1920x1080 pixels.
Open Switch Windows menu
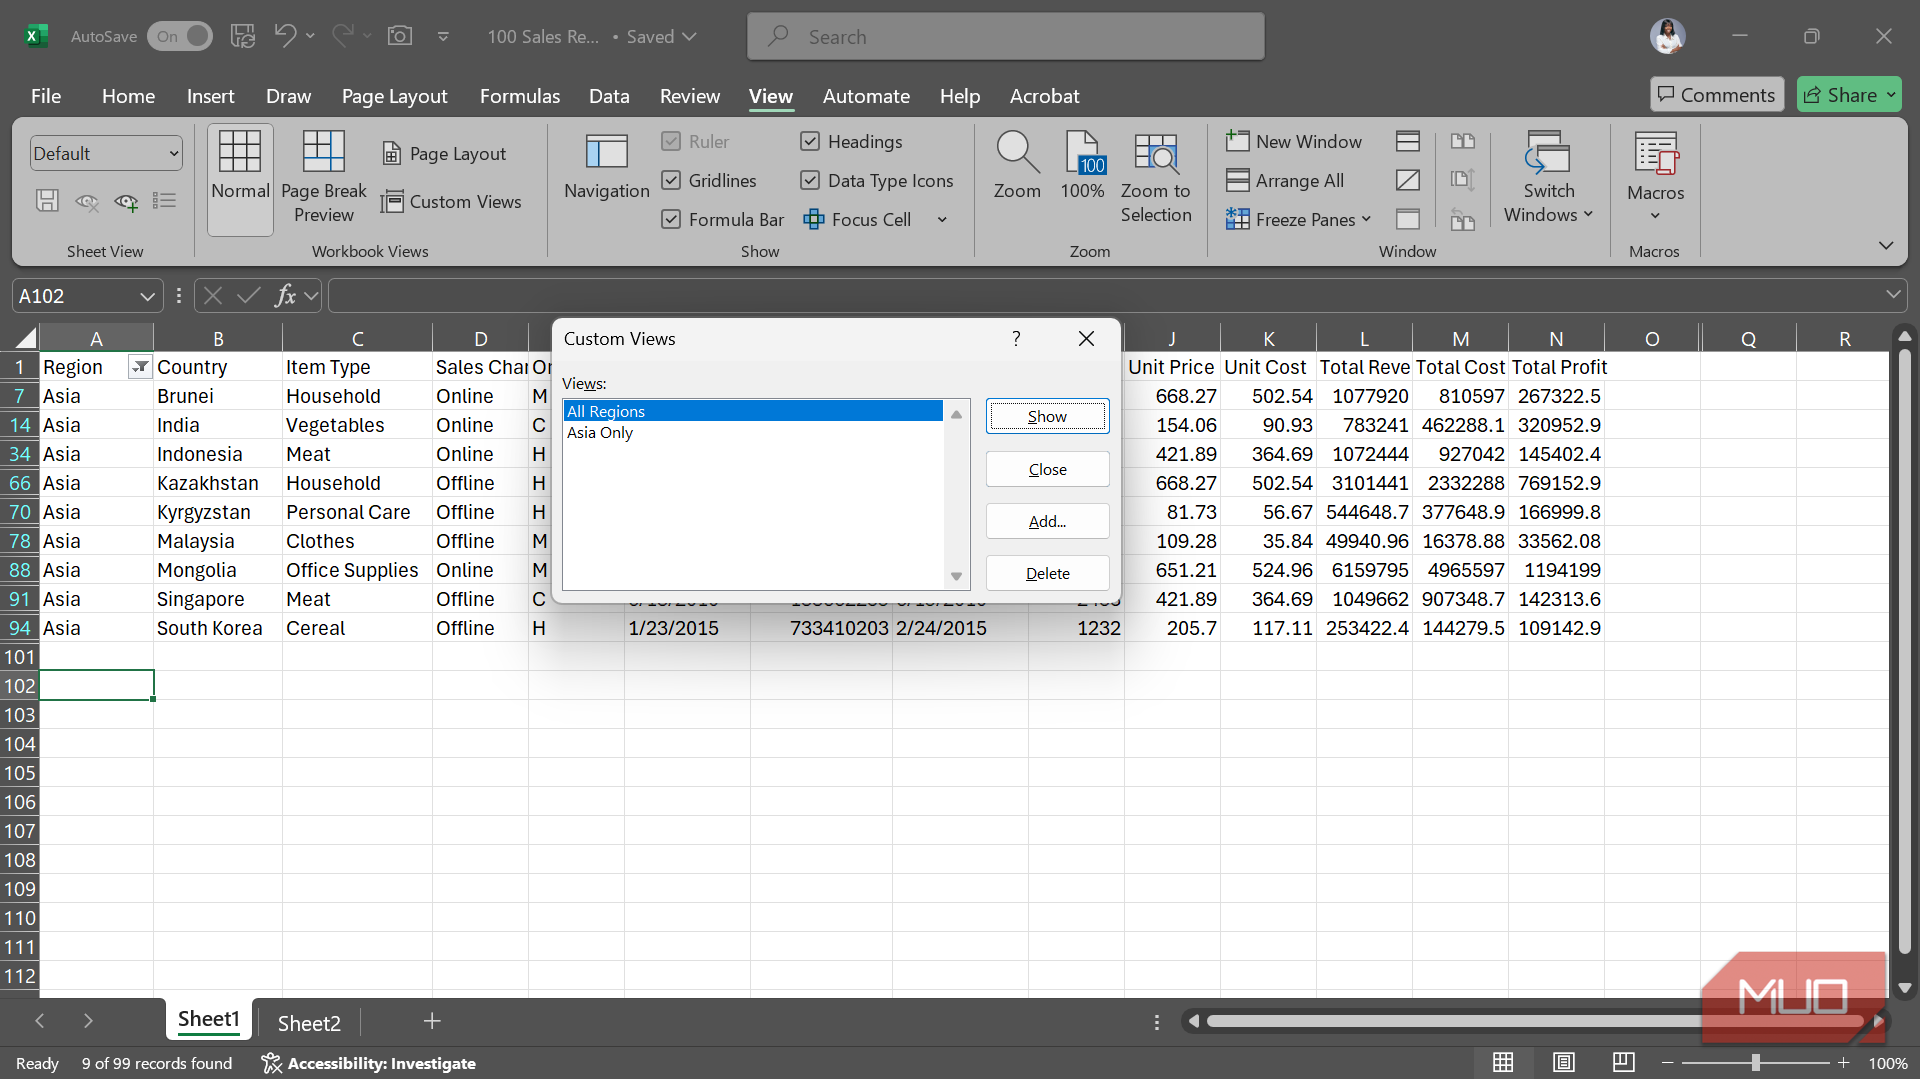(1548, 178)
